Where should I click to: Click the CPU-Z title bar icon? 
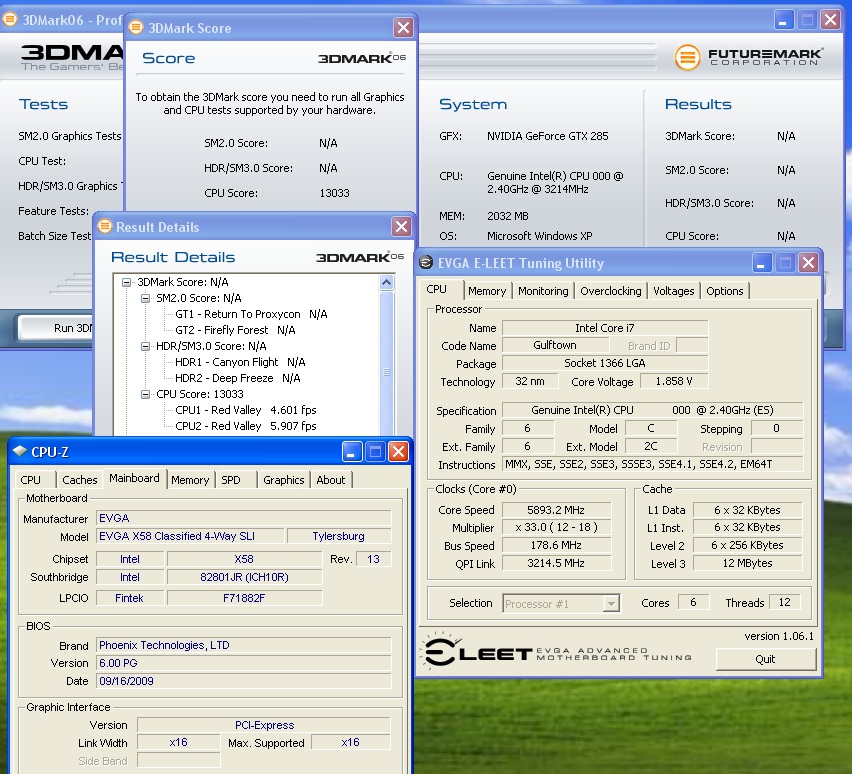point(20,451)
